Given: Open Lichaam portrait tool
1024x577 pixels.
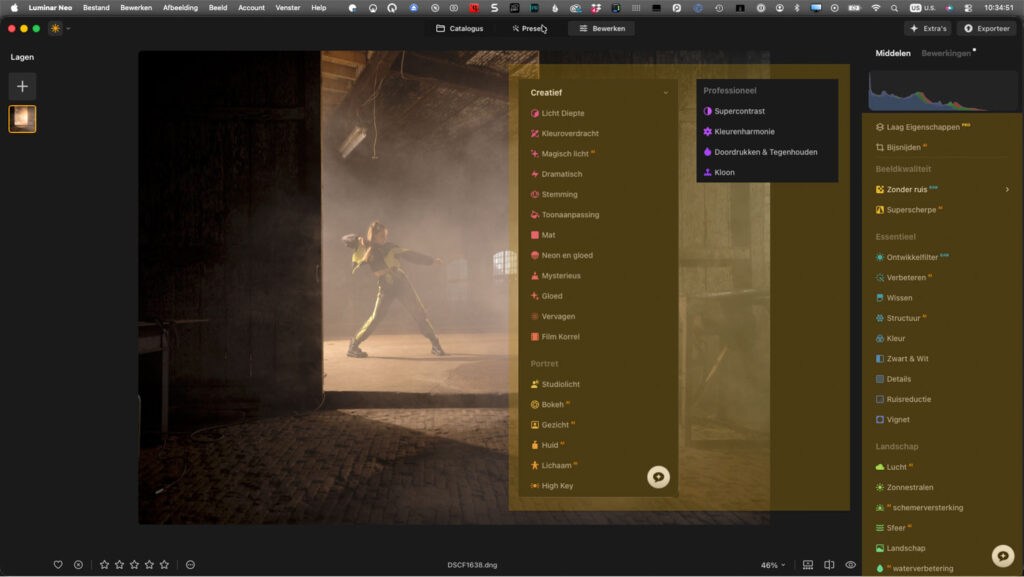Looking at the screenshot, I should click(x=553, y=465).
